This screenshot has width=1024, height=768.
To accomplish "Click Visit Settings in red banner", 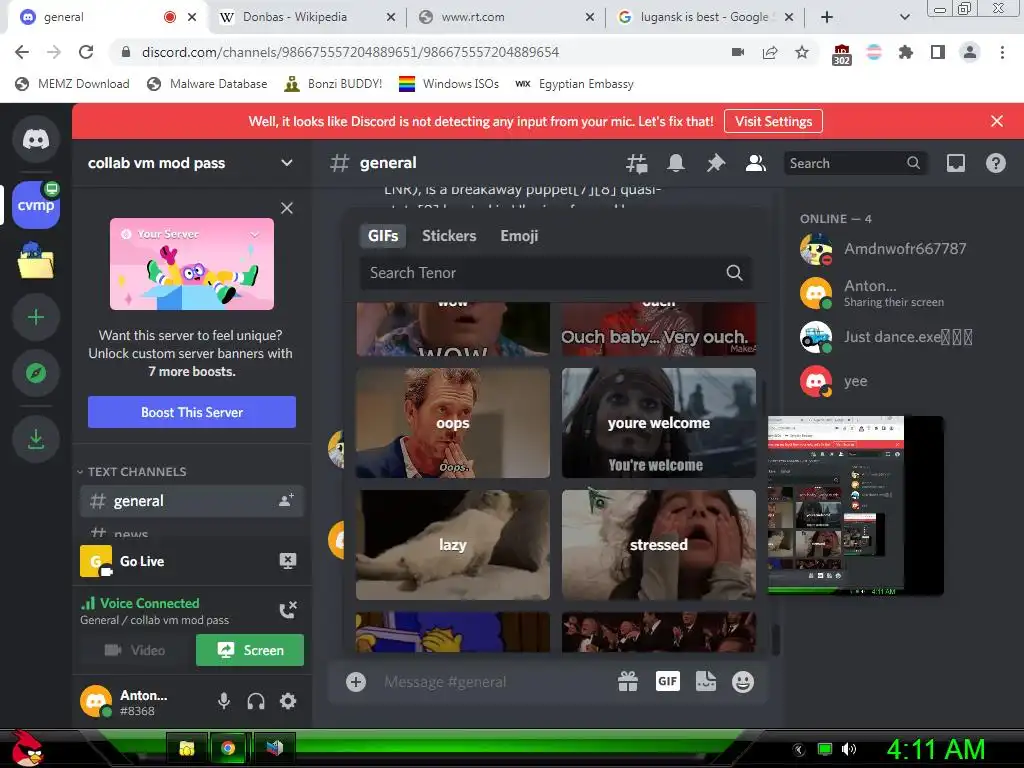I will [x=773, y=121].
